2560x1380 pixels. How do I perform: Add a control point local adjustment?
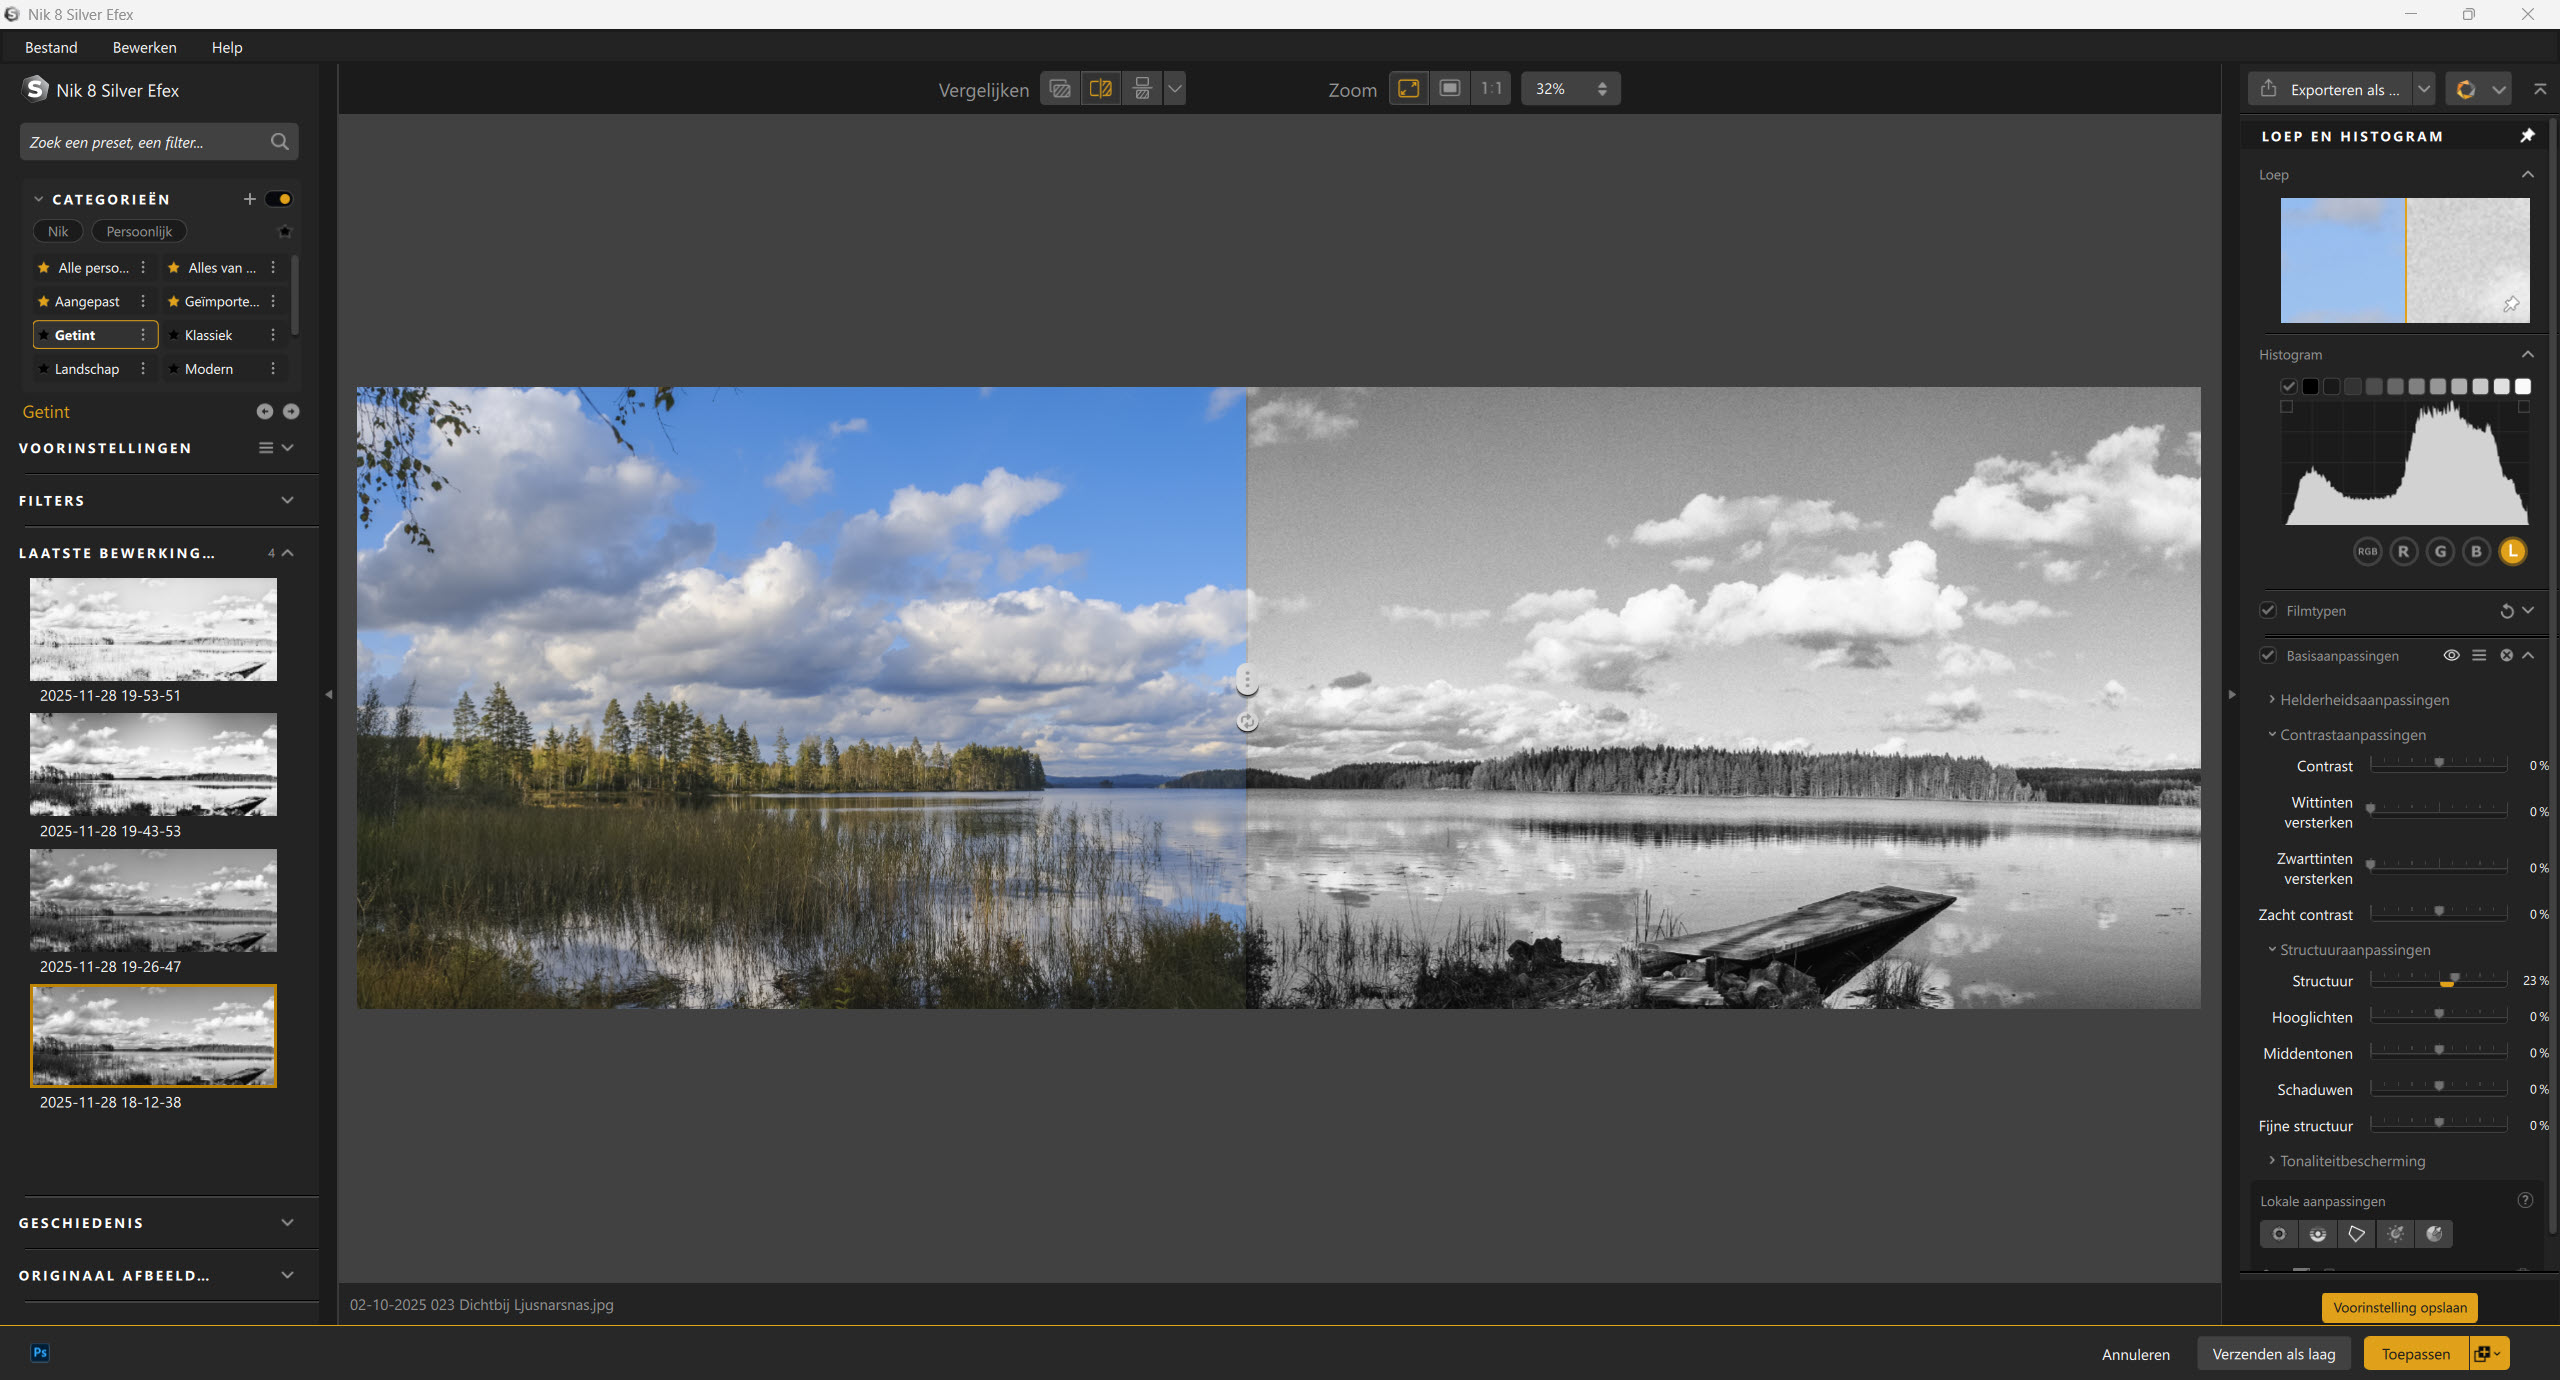coord(2278,1234)
